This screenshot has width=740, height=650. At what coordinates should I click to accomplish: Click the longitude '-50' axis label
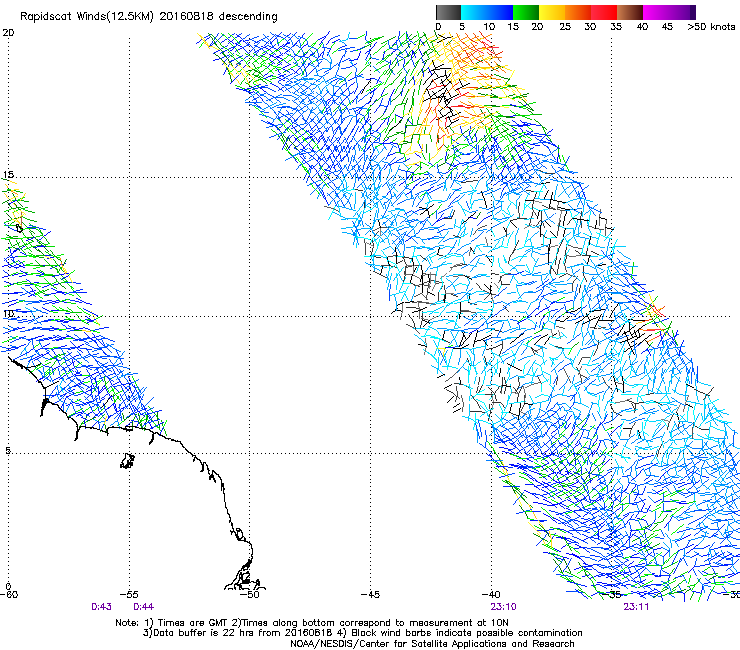(250, 595)
